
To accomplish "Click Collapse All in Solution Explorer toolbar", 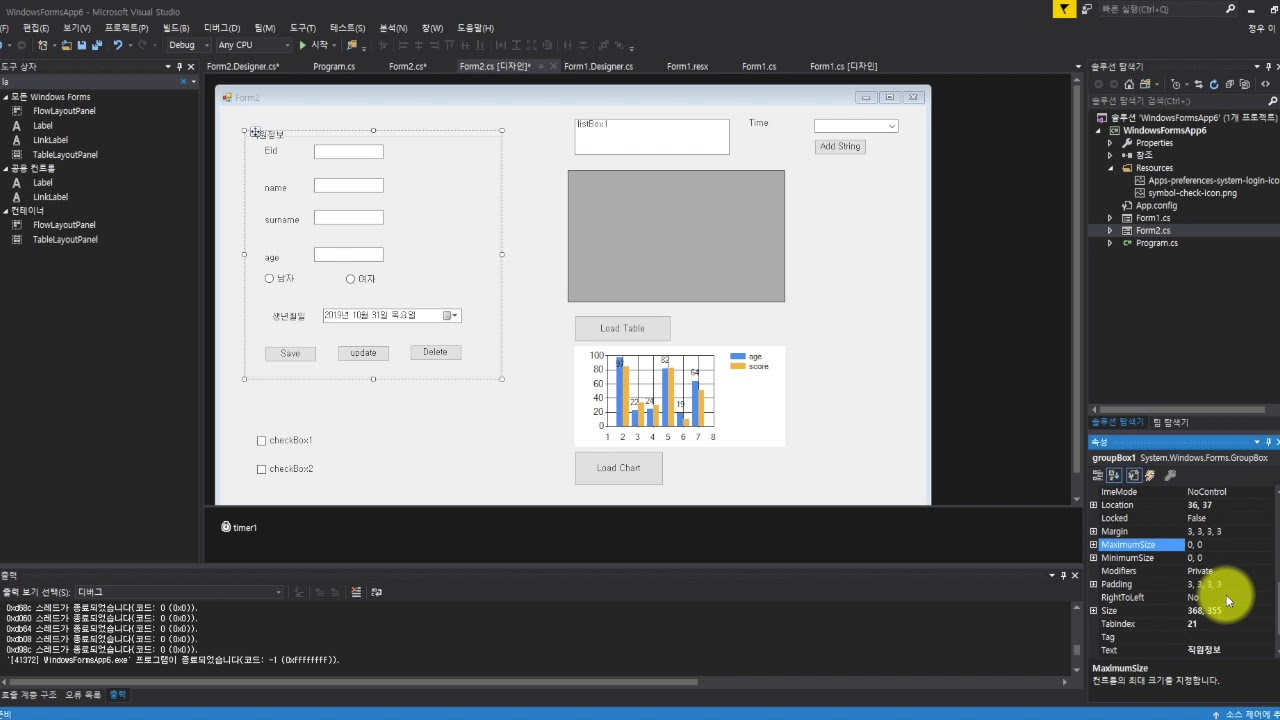I will [x=1229, y=84].
